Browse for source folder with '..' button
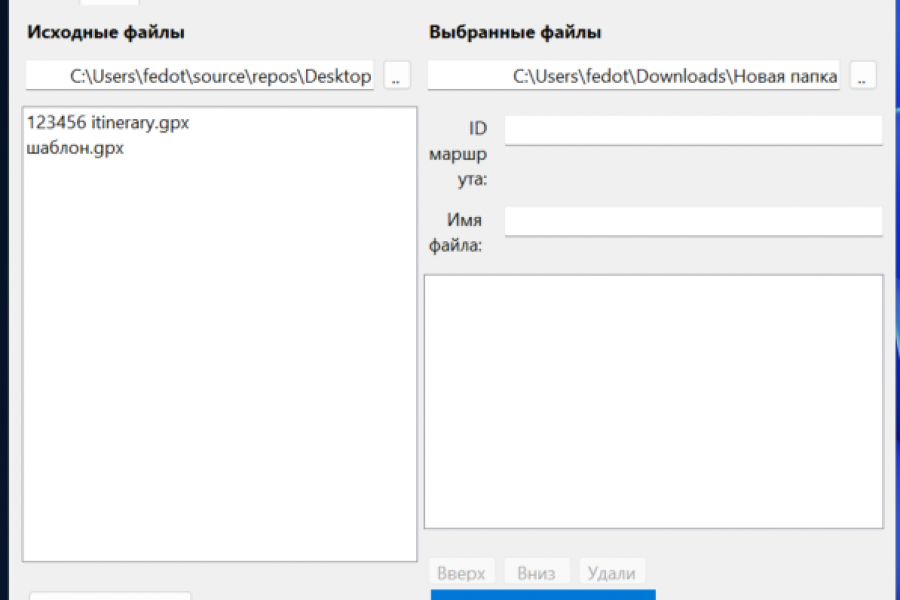 pyautogui.click(x=397, y=75)
